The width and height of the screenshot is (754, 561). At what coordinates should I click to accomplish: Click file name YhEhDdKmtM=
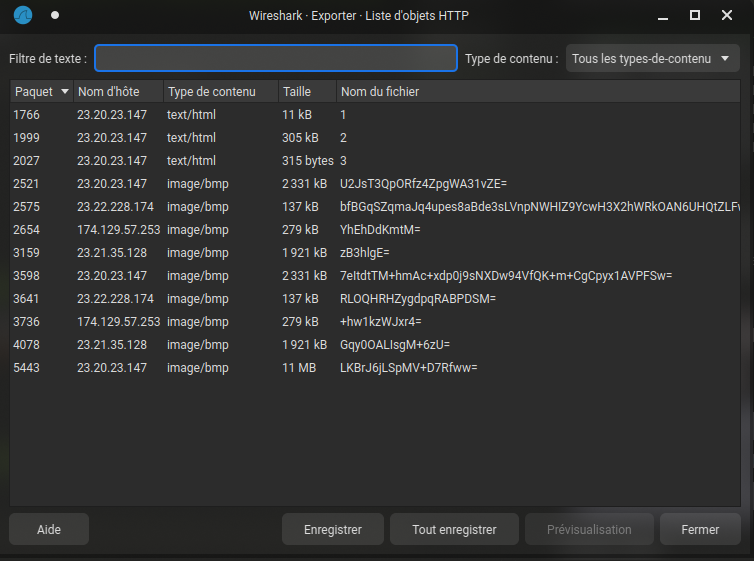(x=380, y=230)
